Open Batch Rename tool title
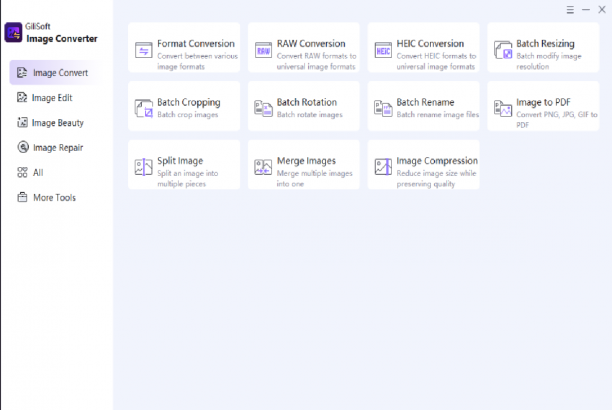 tap(425, 102)
